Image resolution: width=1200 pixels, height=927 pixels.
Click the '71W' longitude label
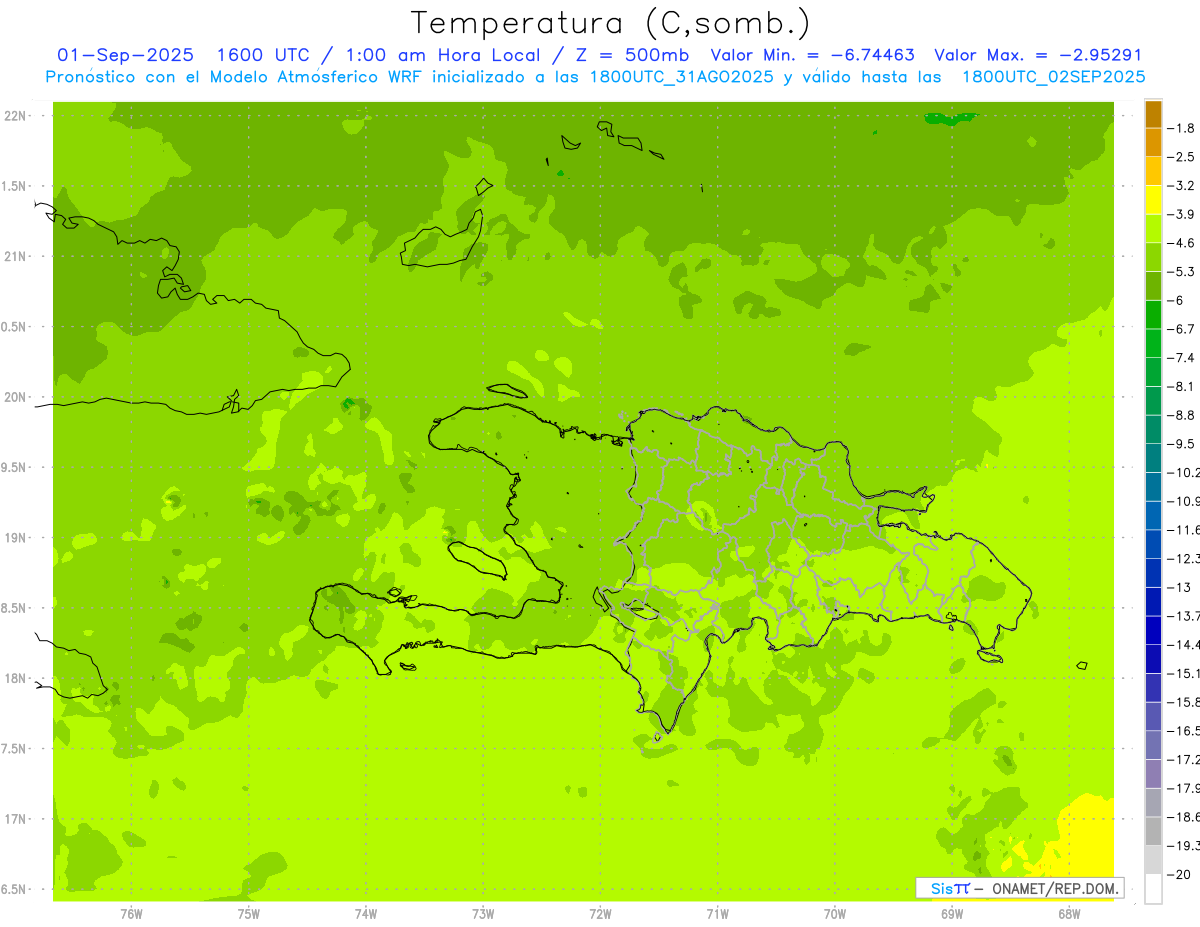[x=717, y=914]
